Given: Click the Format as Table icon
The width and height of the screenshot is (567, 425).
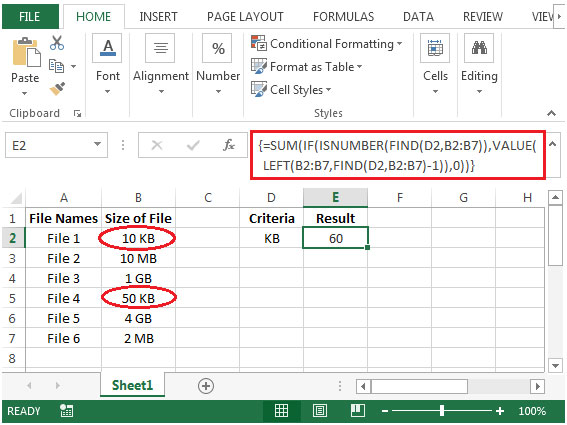Looking at the screenshot, I should 259,67.
